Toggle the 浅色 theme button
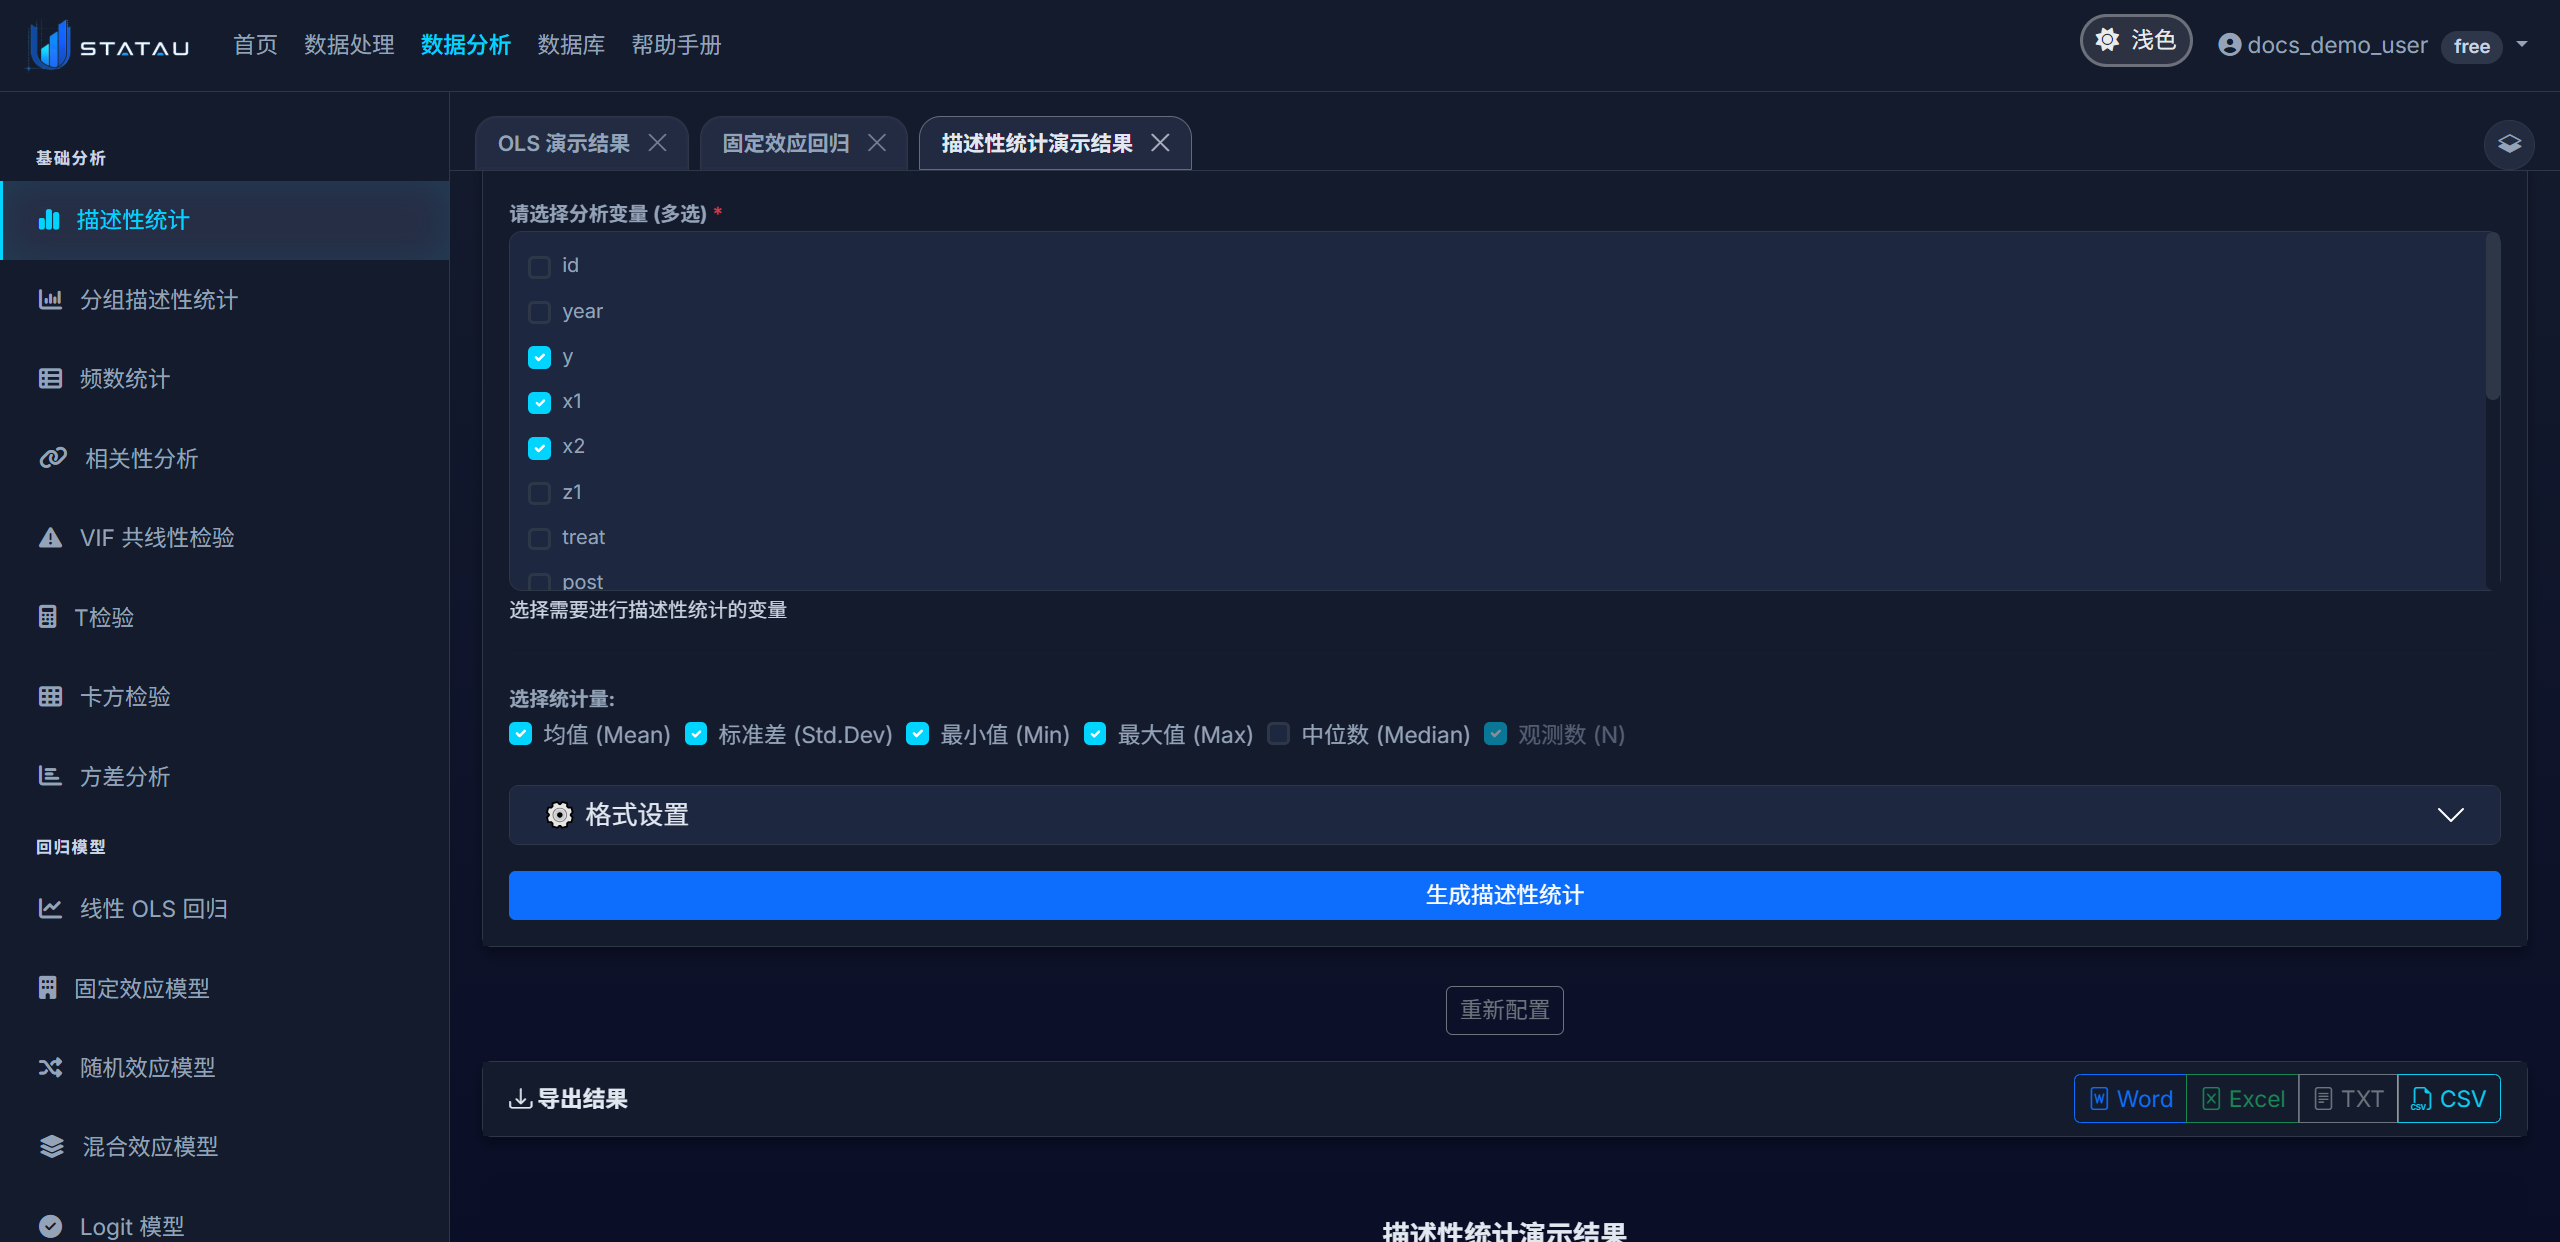This screenshot has width=2560, height=1242. 2136,40
